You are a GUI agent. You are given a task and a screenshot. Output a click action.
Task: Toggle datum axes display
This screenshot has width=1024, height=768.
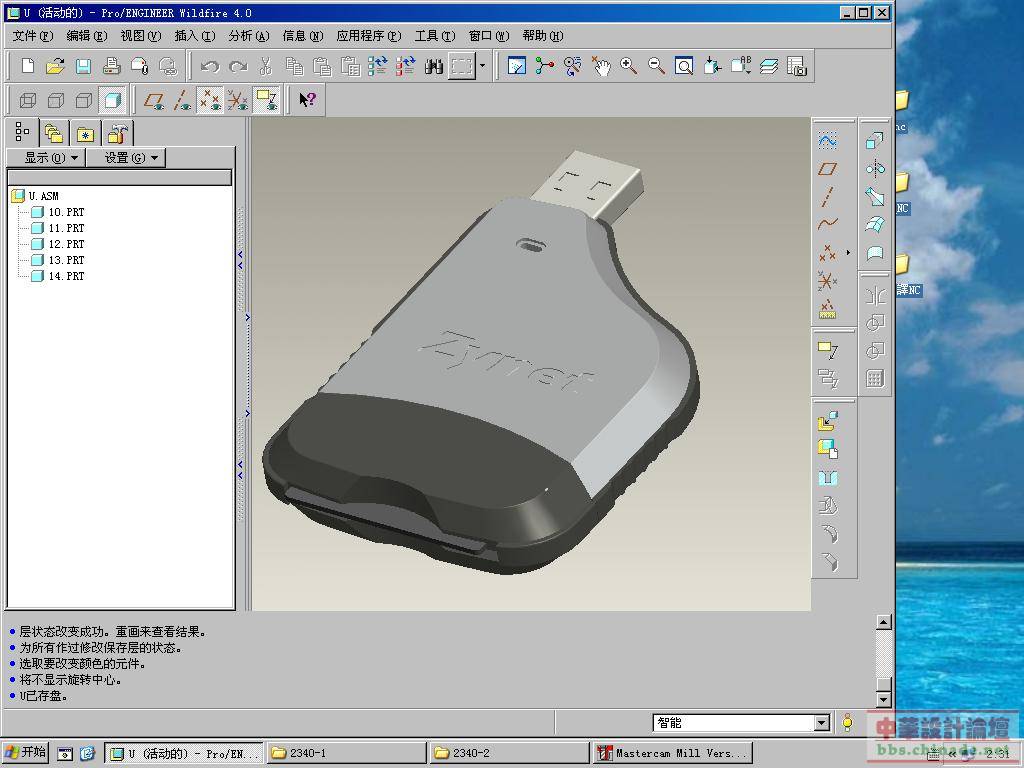pos(182,100)
